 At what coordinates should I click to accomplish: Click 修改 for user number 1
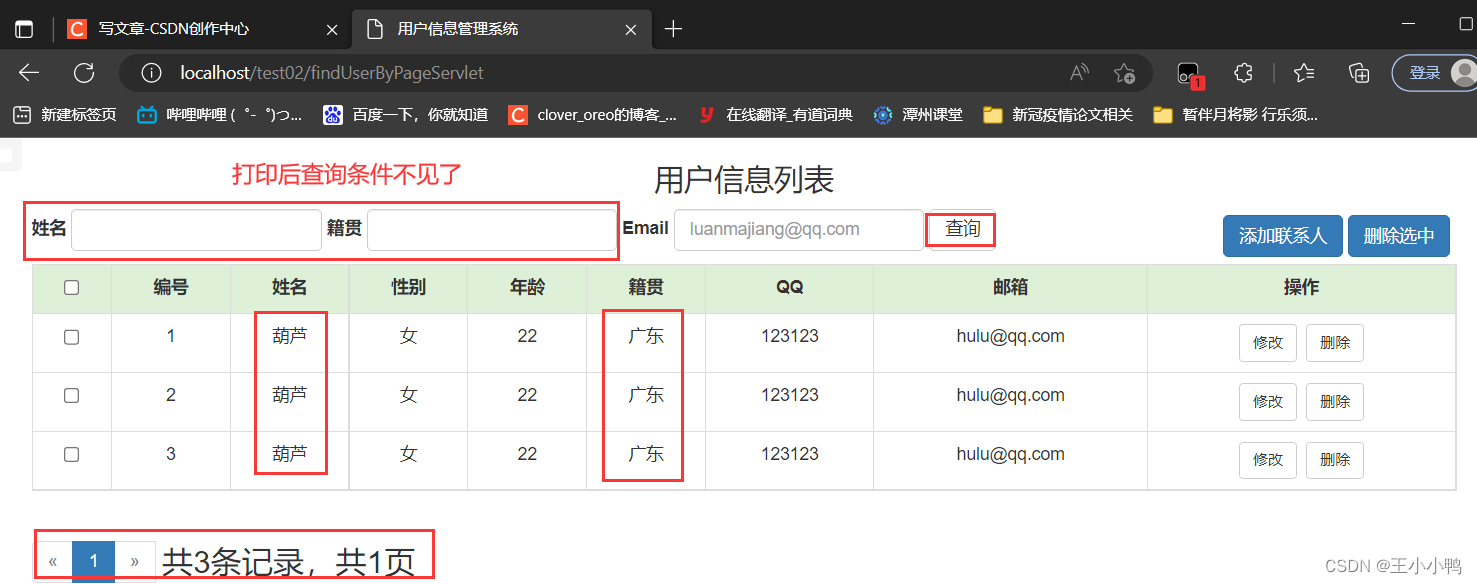[x=1268, y=343]
